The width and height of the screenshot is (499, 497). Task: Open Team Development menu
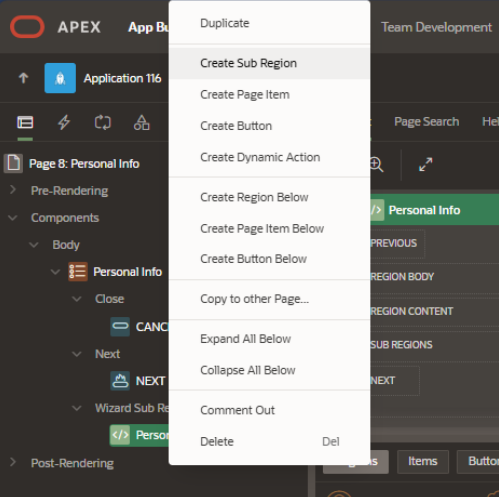point(436,27)
